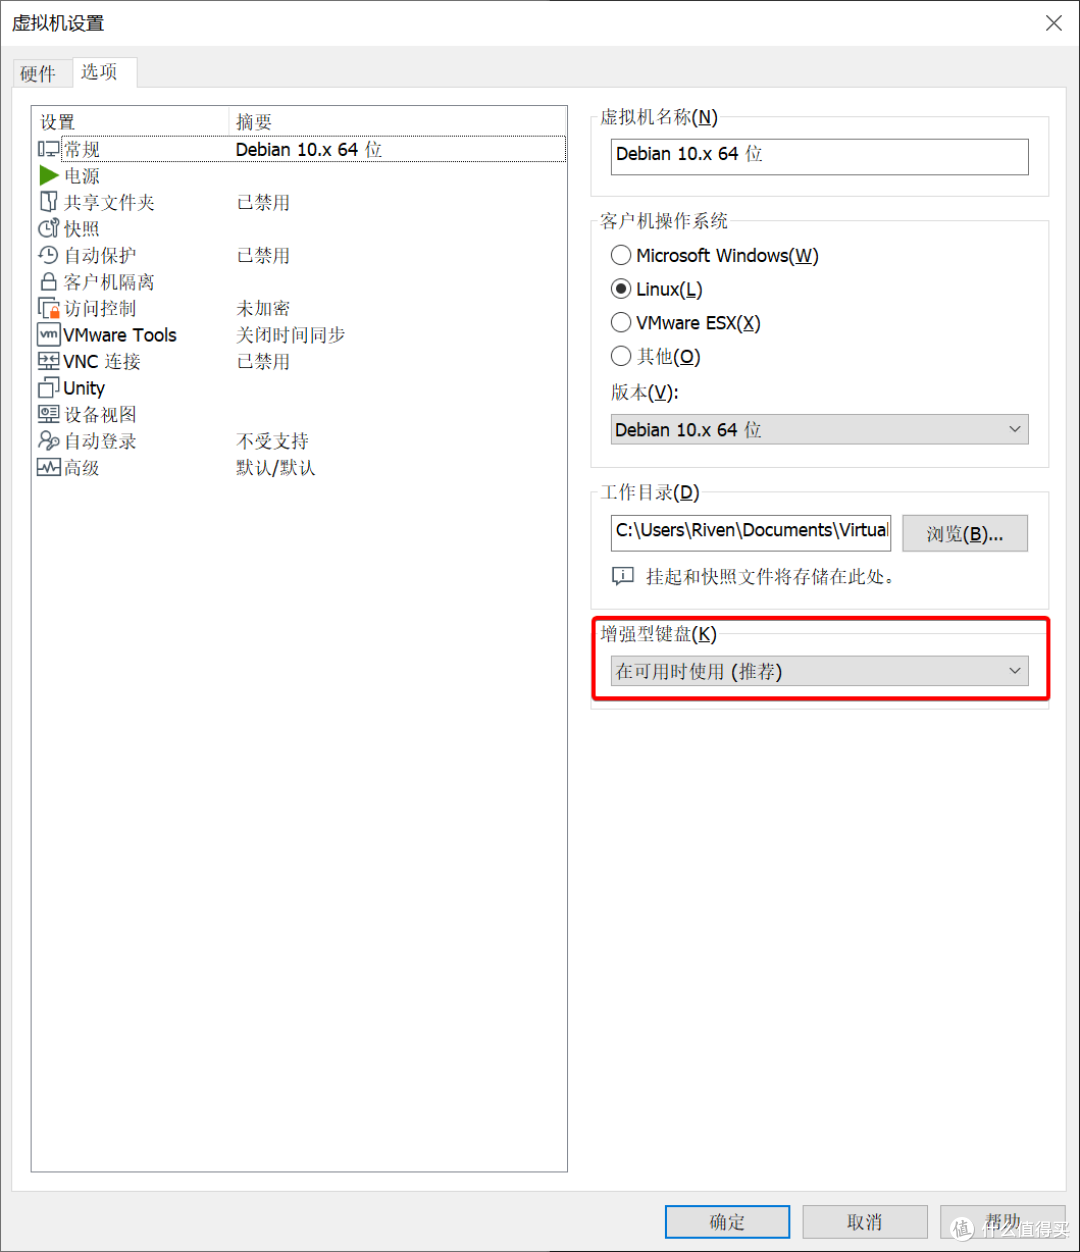Switch to the 硬件 hardware tab
This screenshot has width=1080, height=1252.
point(38,74)
